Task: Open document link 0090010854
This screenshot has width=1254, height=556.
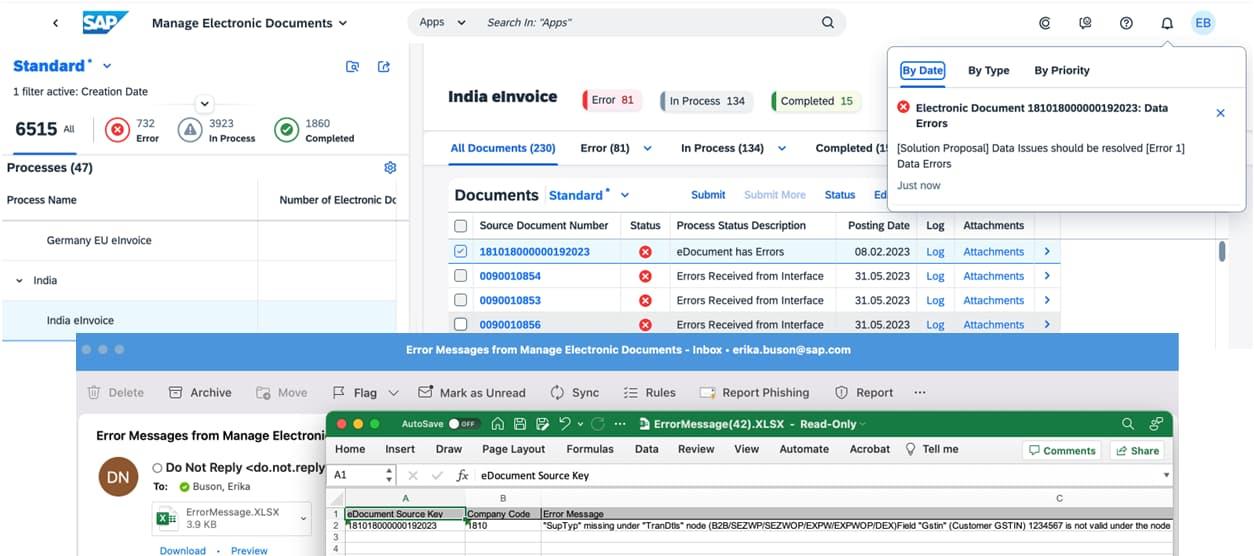Action: (x=510, y=276)
